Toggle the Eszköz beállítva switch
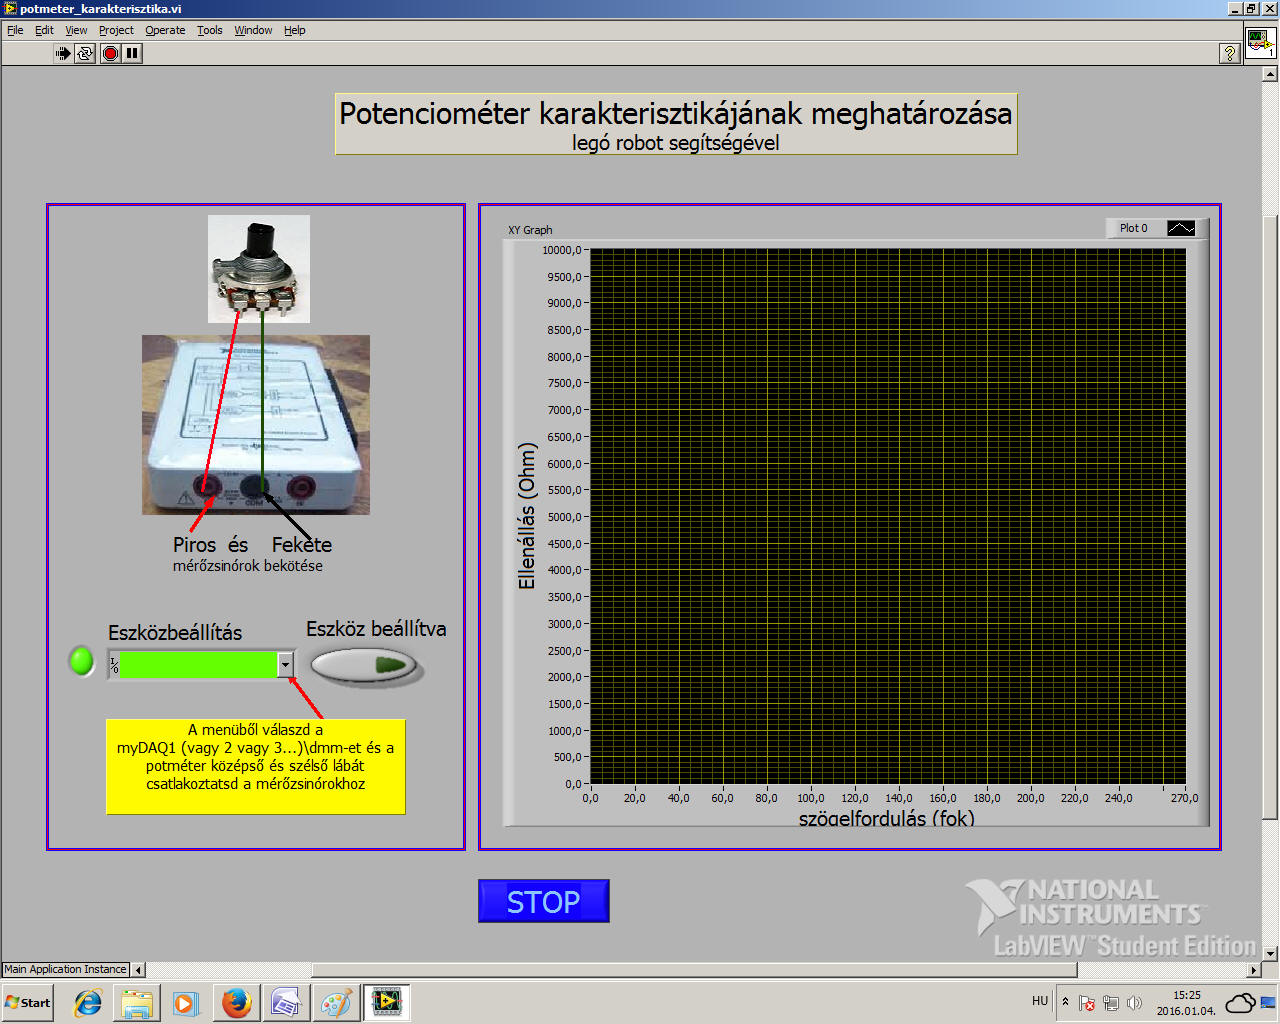 (x=364, y=665)
